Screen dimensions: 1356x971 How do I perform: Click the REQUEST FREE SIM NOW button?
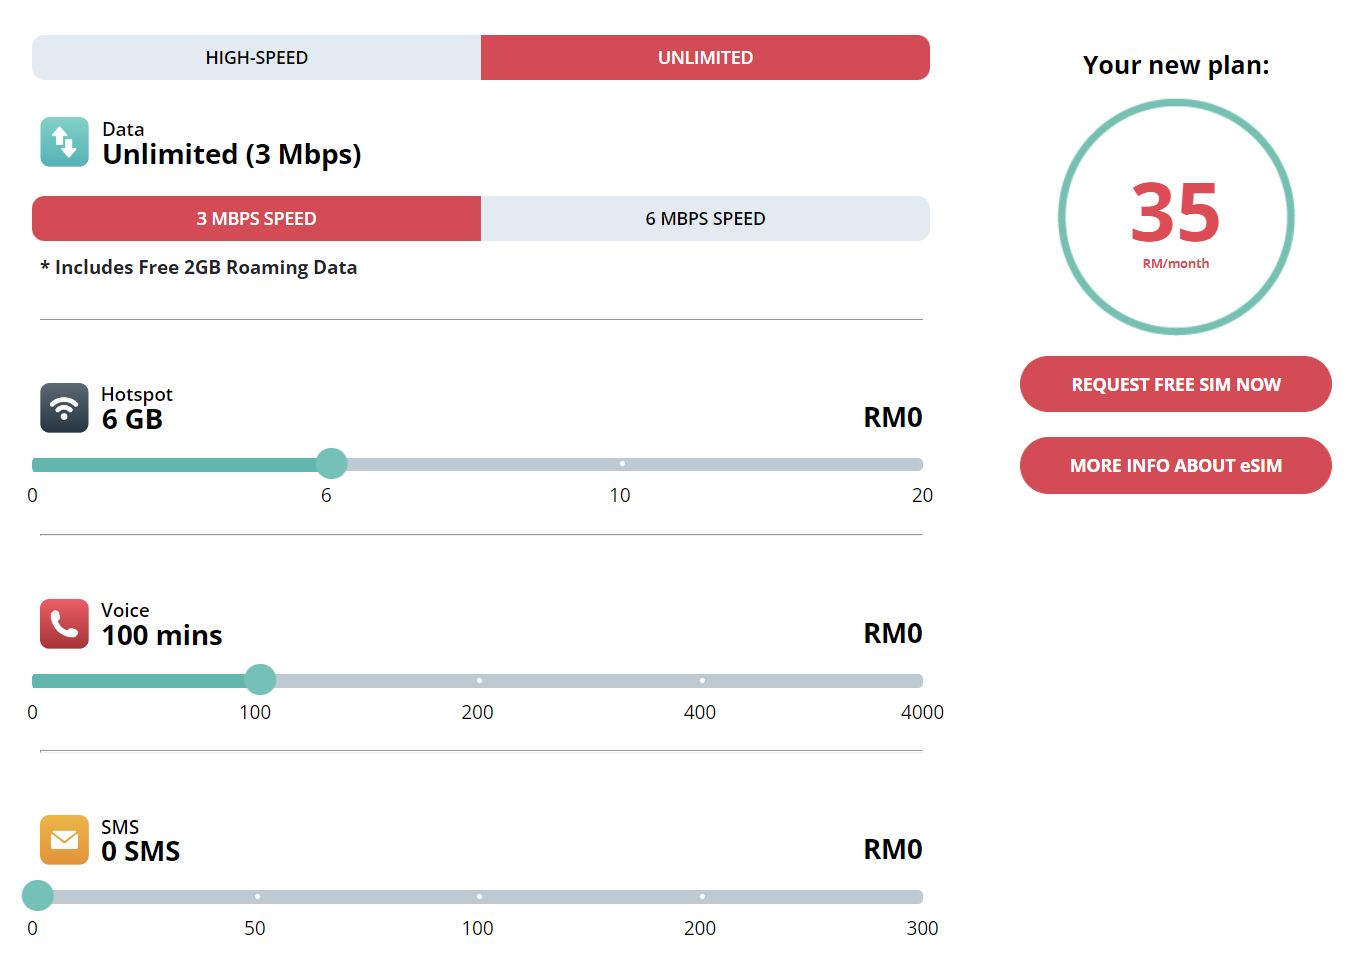[1175, 384]
